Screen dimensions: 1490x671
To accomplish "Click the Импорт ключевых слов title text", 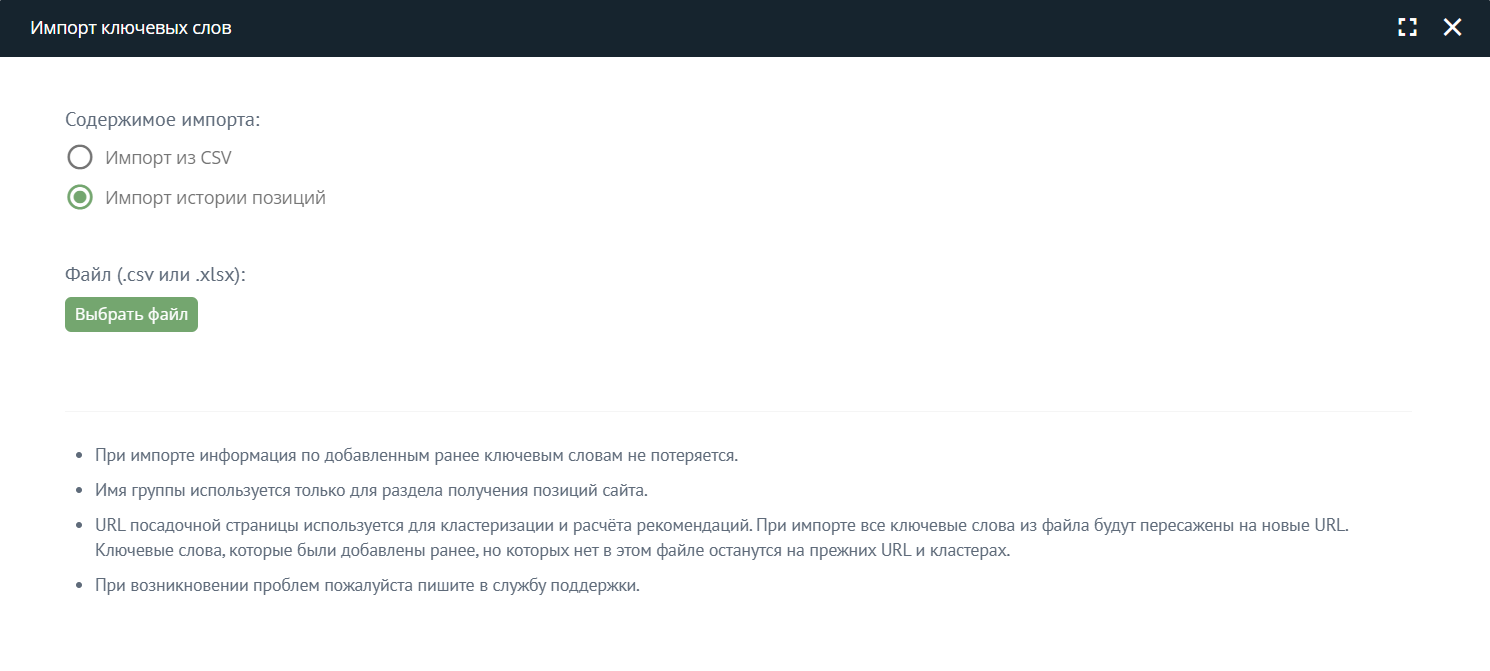I will (x=131, y=28).
